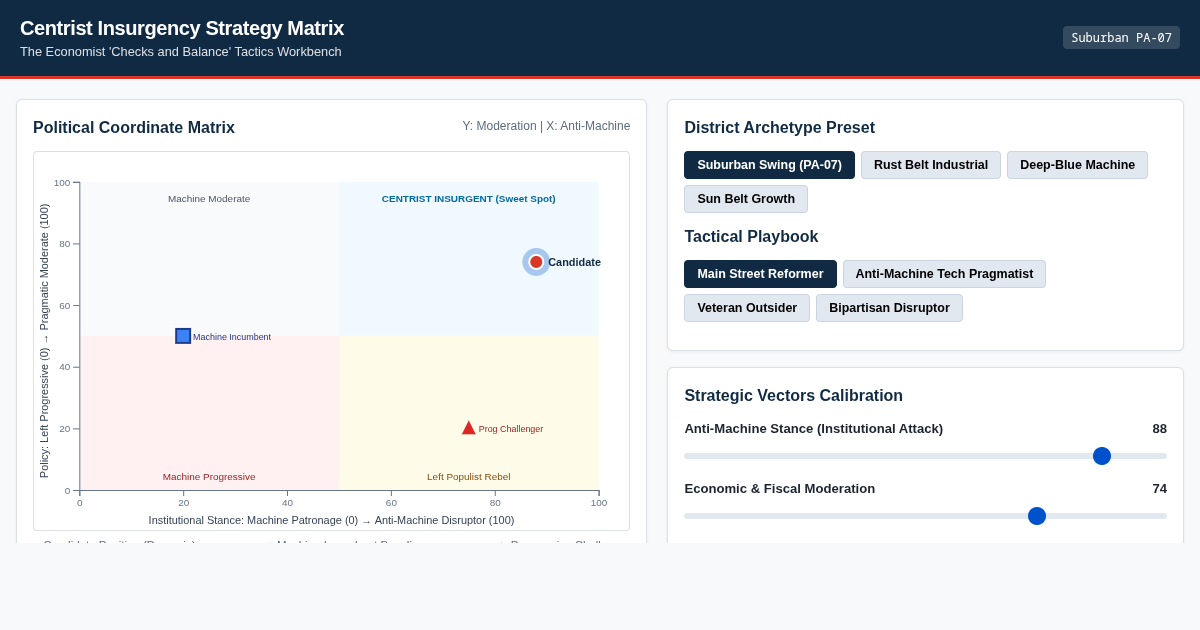Viewport: 1200px width, 630px height.
Task: Click the Economic & Fiscal Moderation value 74
Action: [x=1159, y=489]
